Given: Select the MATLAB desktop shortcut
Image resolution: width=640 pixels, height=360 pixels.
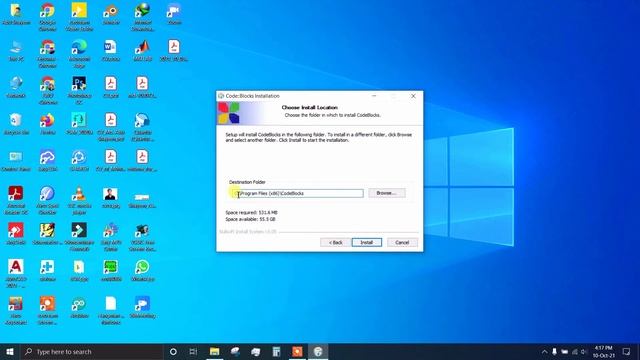Looking at the screenshot, I should coord(142,51).
